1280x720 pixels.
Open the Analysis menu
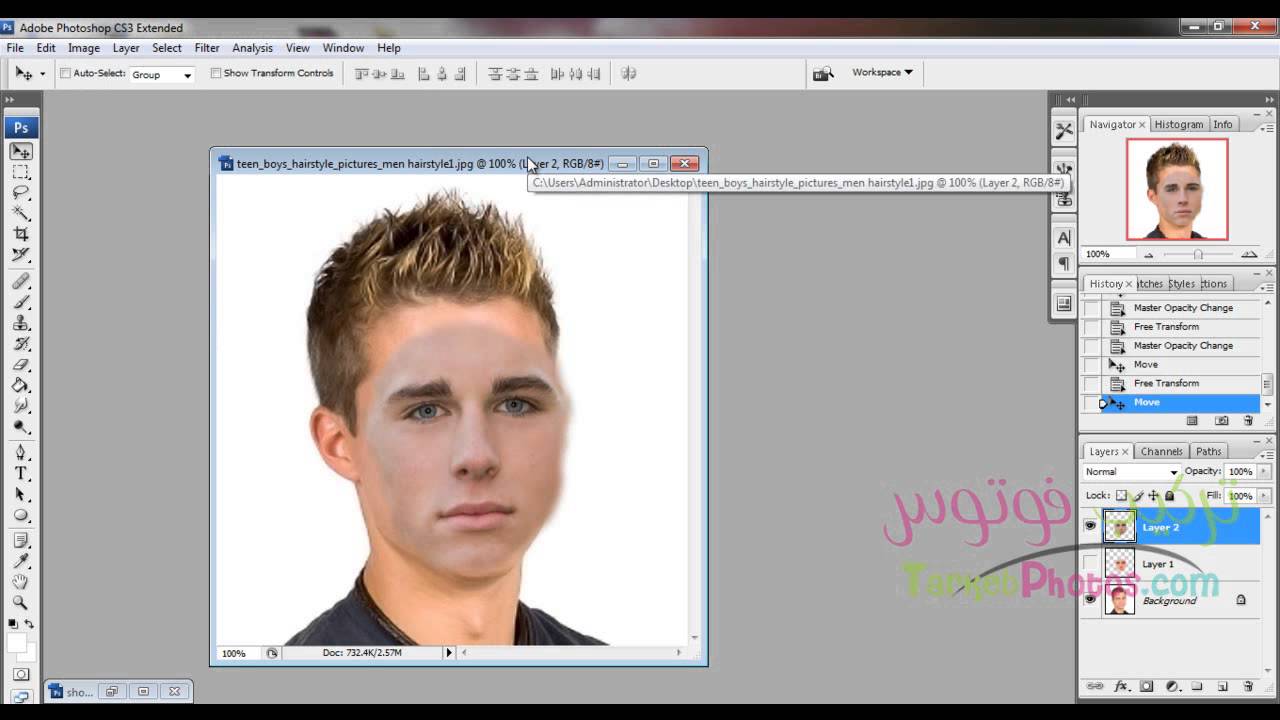[252, 48]
